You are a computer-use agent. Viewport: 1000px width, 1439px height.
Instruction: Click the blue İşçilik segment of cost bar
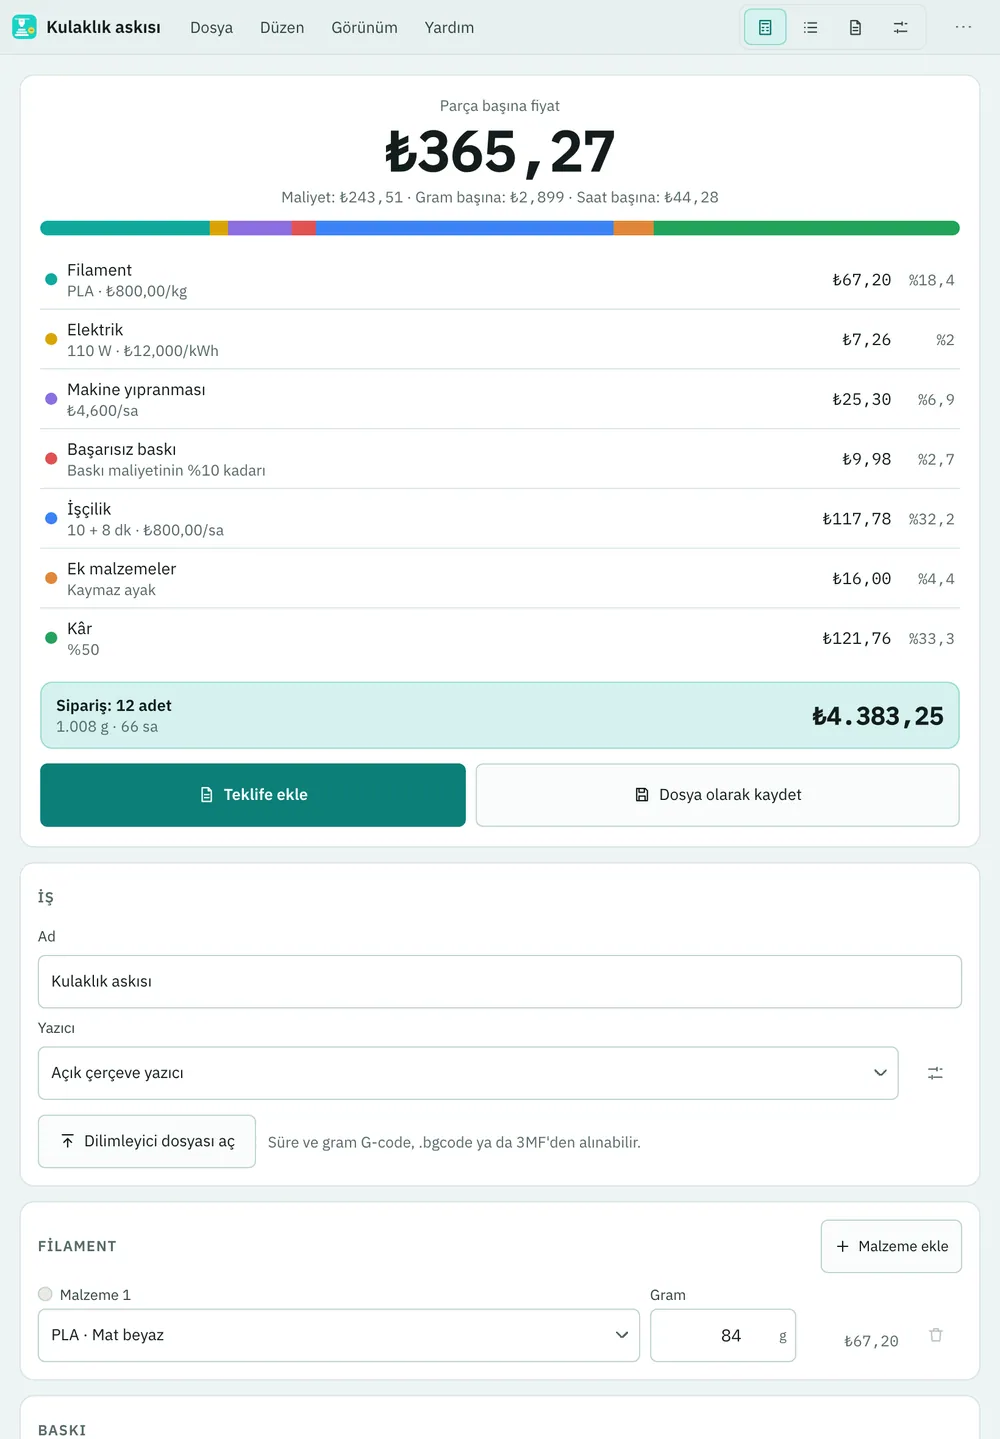(x=465, y=228)
